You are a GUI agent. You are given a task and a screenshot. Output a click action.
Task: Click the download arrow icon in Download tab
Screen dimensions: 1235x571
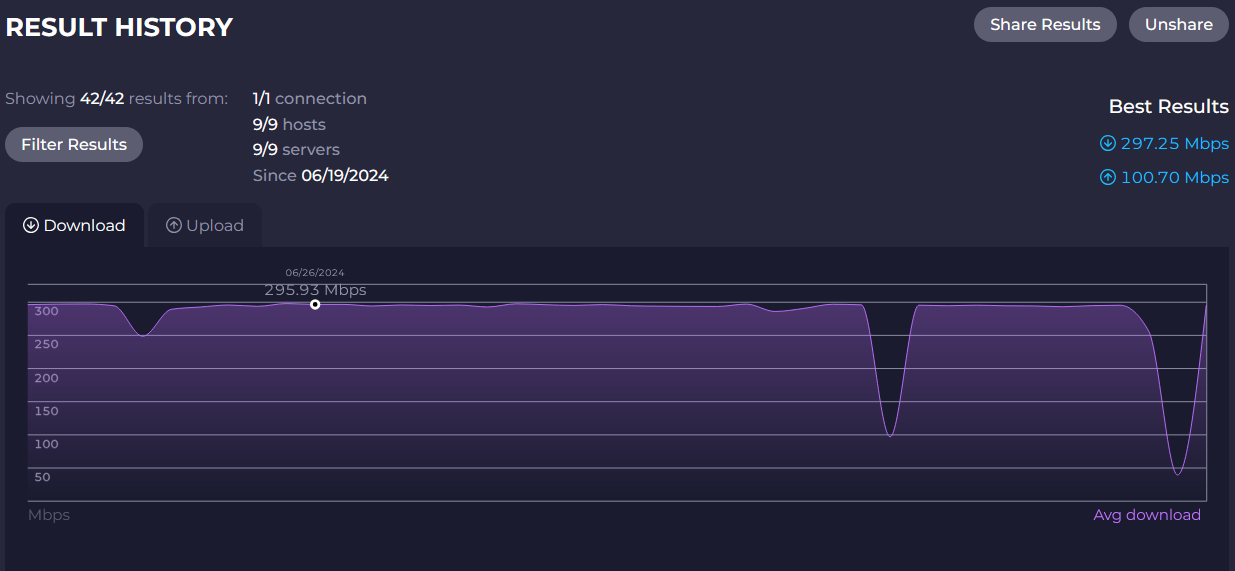coord(31,225)
